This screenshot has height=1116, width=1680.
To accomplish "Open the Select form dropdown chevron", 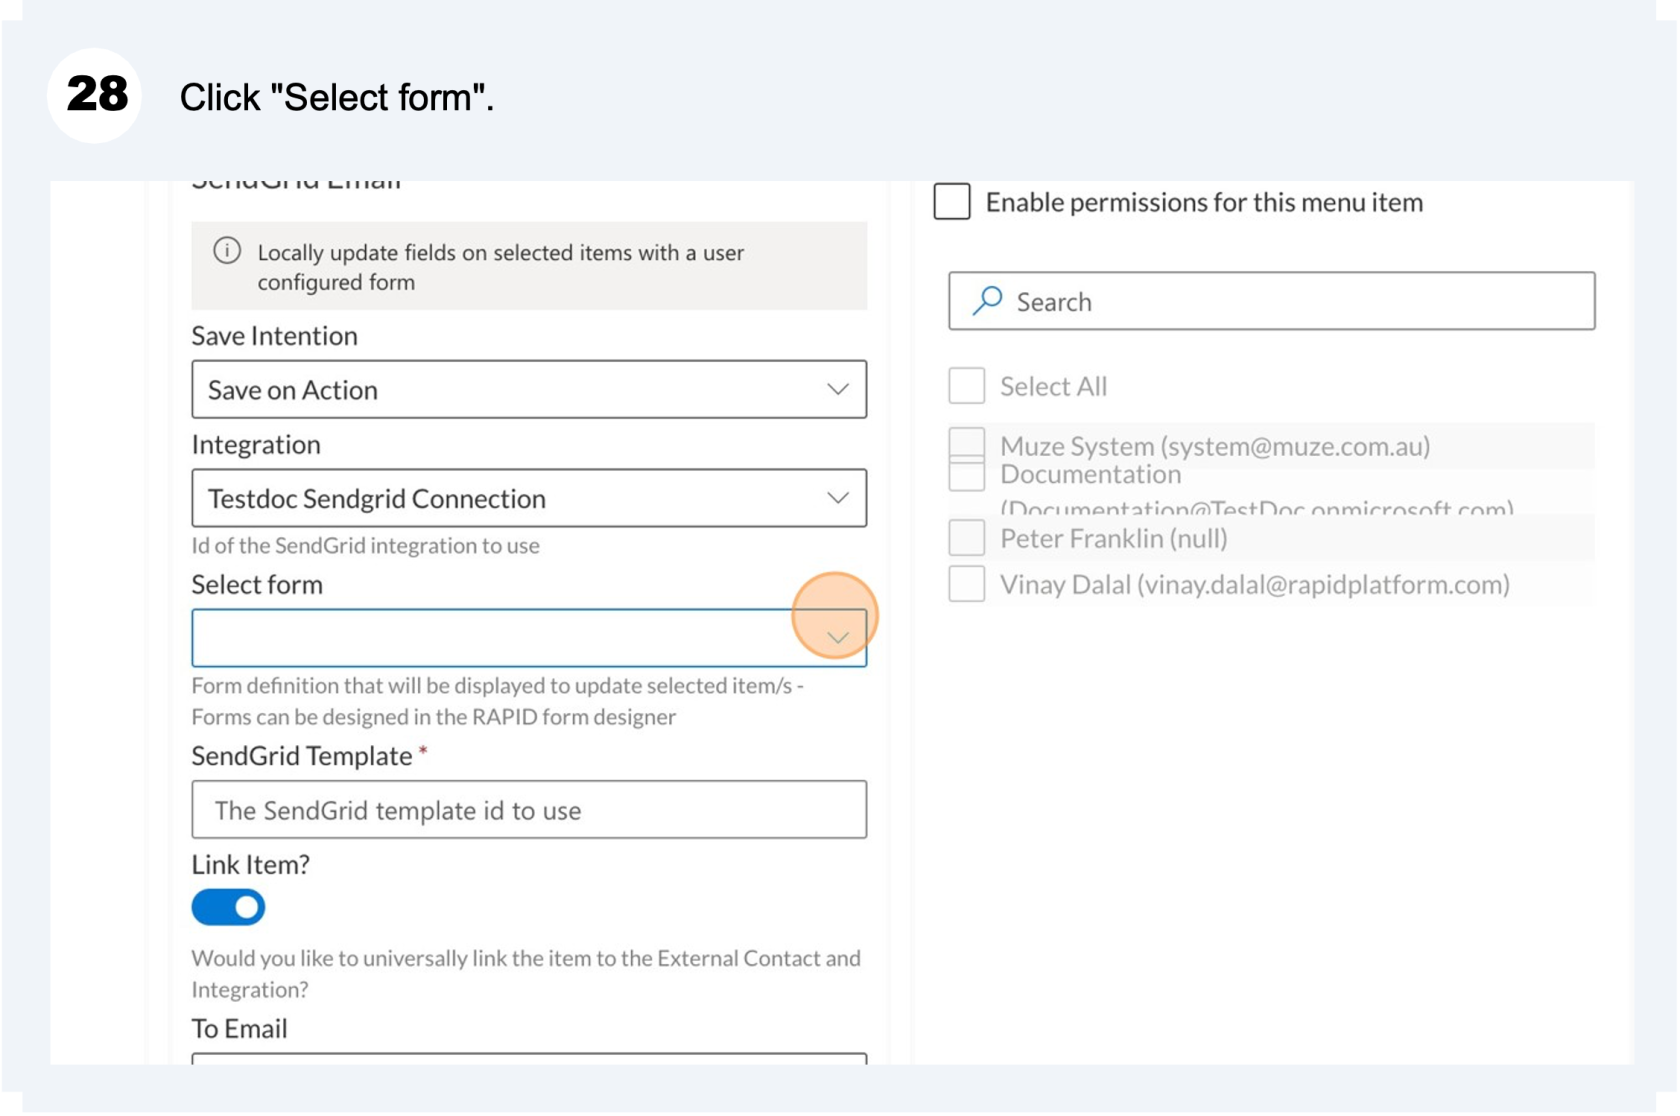I will tap(838, 638).
